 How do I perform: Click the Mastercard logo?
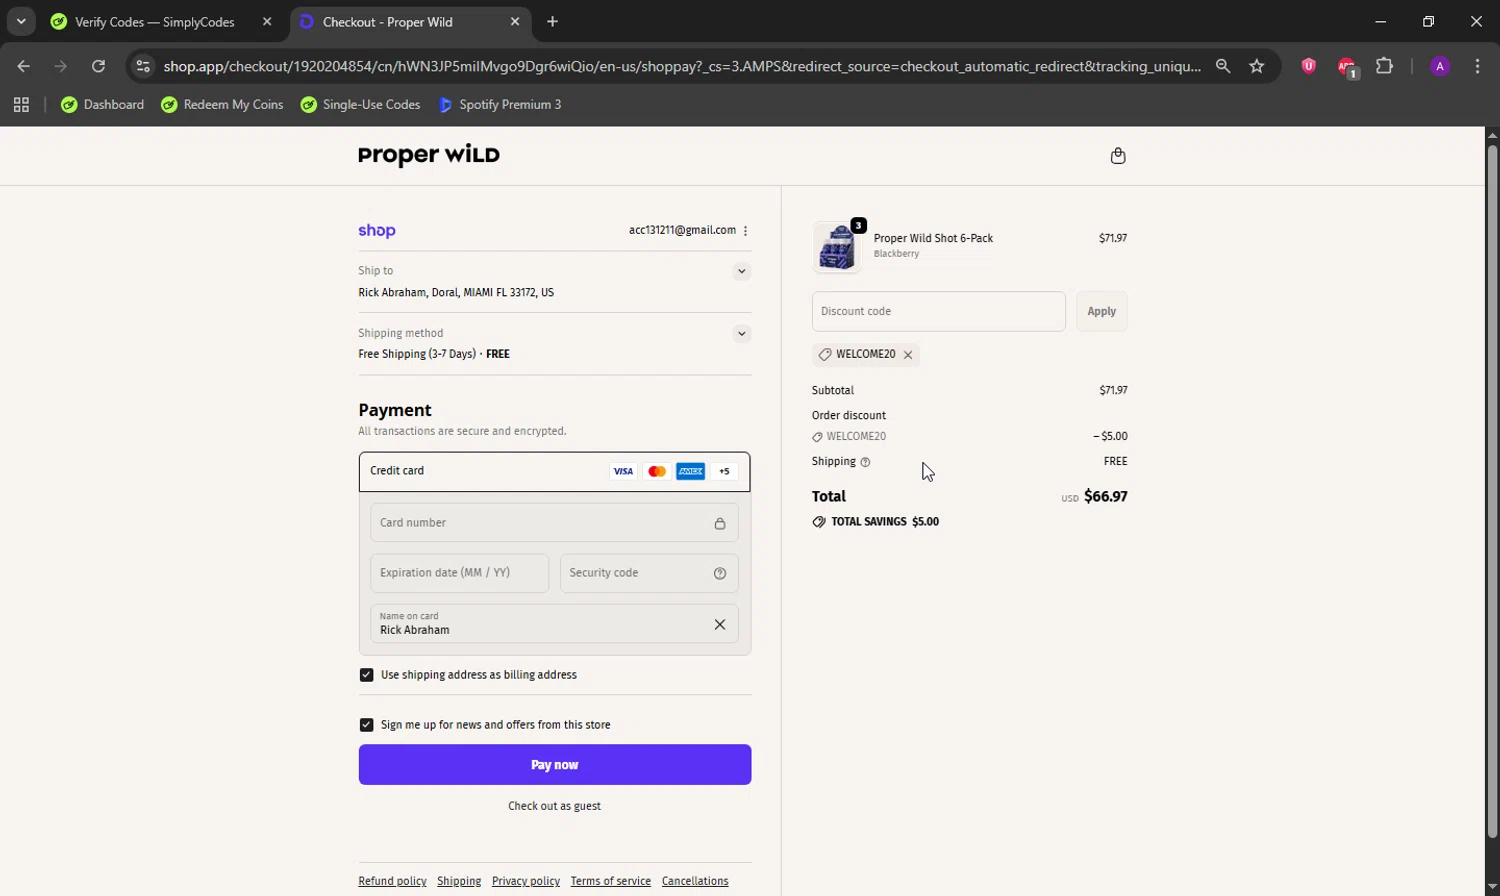coord(657,472)
